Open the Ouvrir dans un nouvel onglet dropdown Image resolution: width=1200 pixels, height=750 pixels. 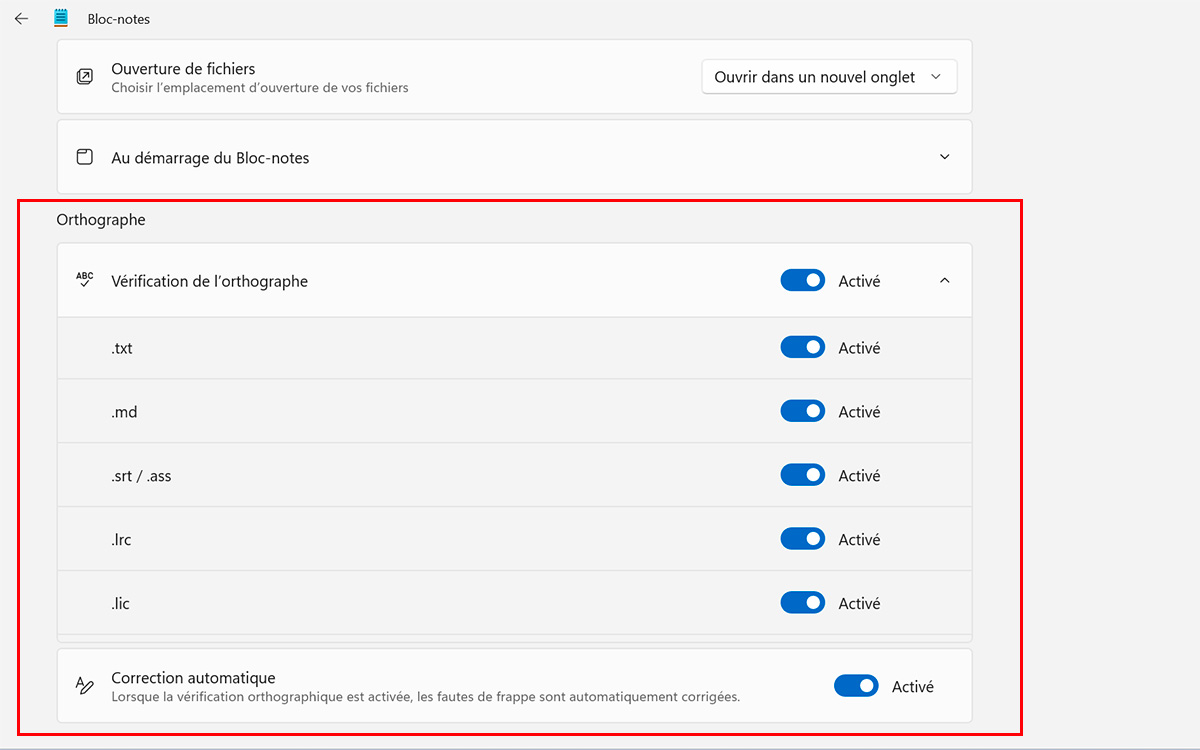pos(829,77)
